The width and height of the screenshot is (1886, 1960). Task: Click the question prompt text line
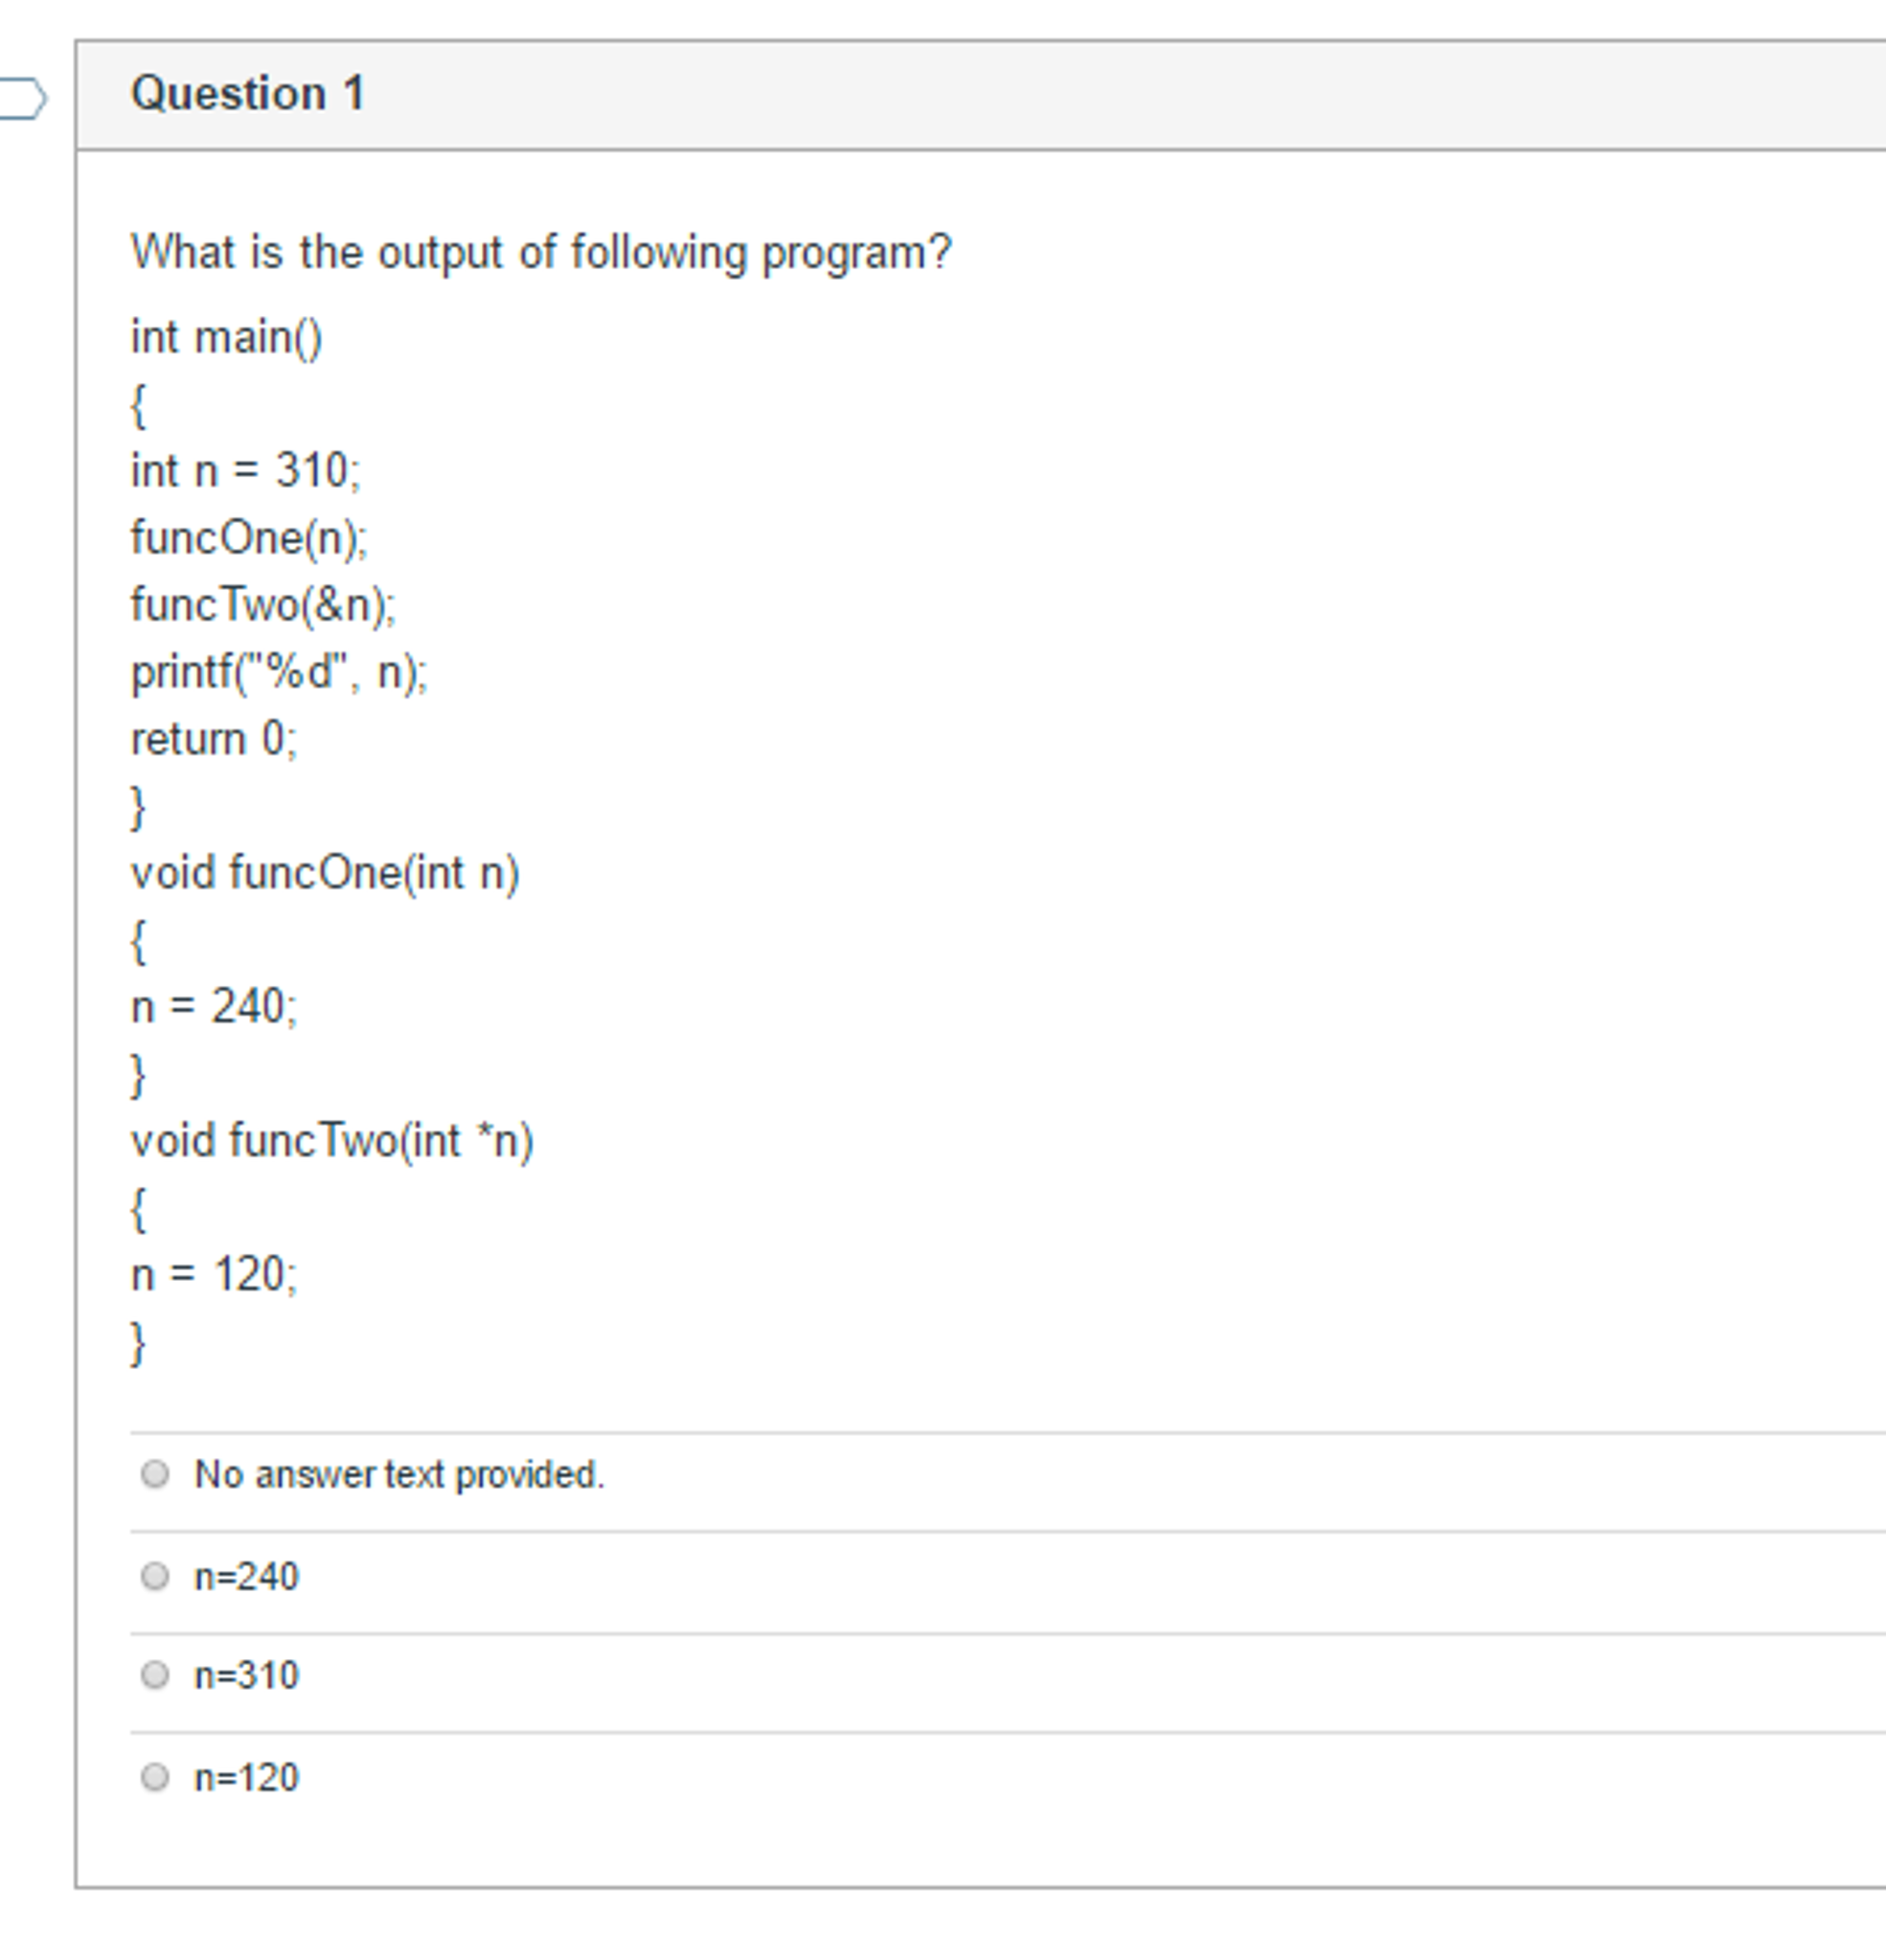540,252
